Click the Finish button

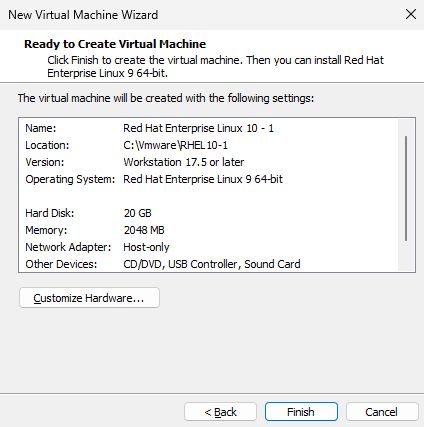pos(301,412)
